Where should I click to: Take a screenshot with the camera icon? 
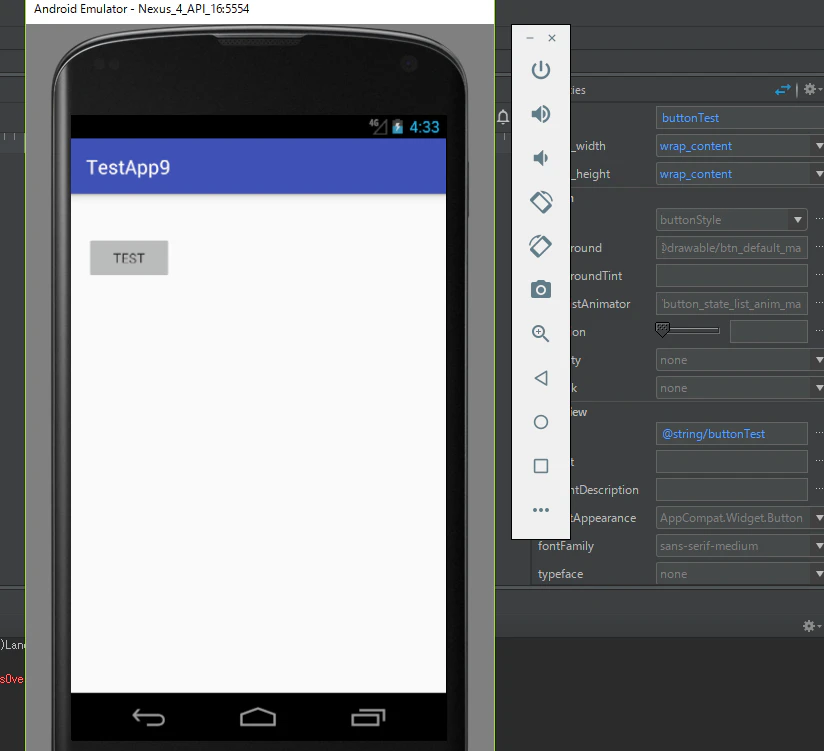coord(541,290)
